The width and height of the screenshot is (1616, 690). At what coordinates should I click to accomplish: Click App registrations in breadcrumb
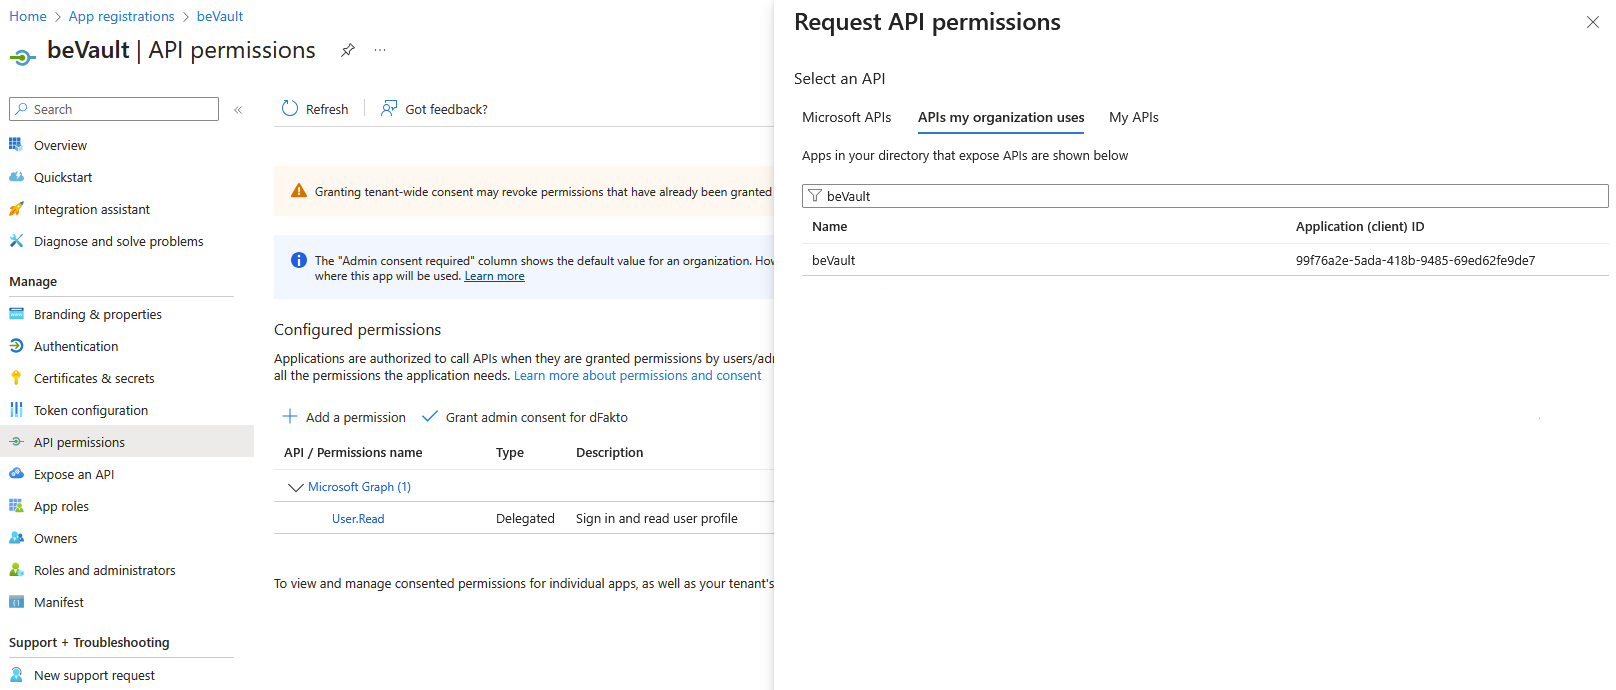click(121, 16)
